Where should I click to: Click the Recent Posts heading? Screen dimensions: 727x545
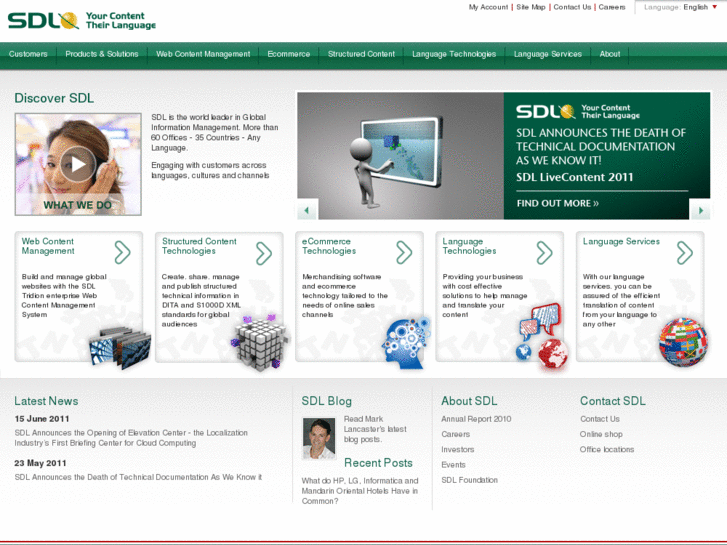point(378,463)
